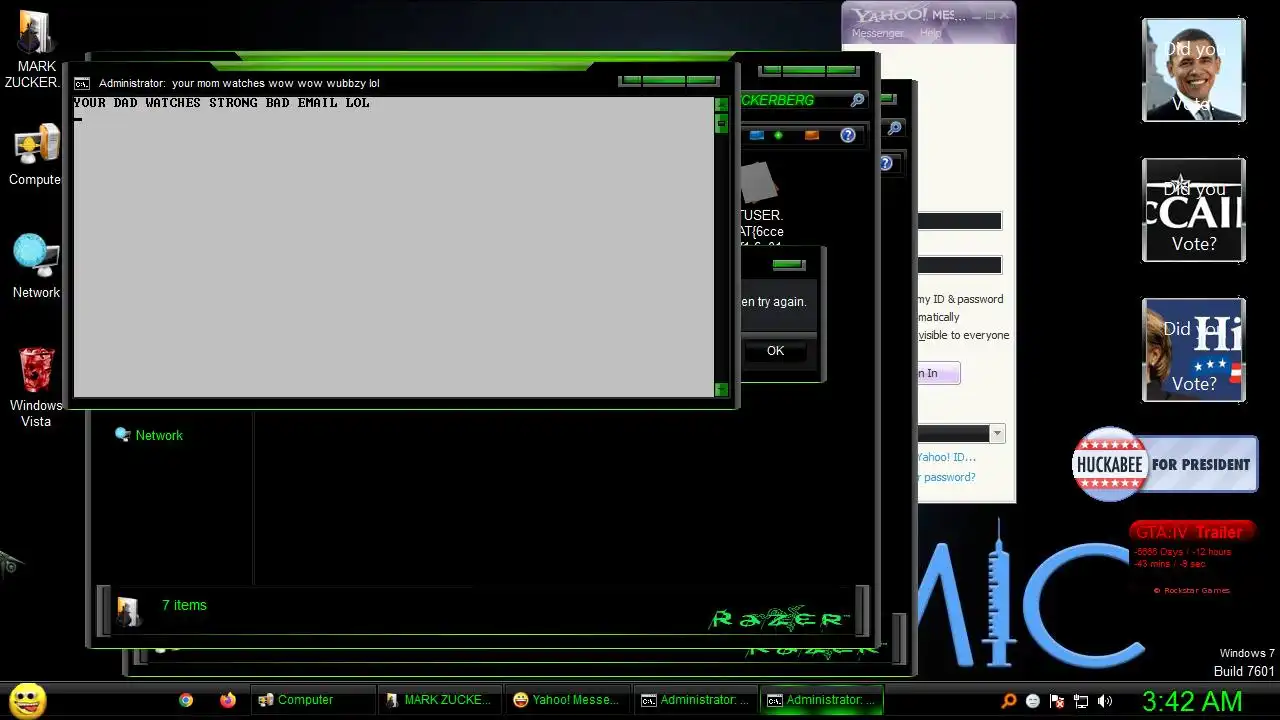Screen dimensions: 1280x720
Task: Open Explorer help question mark icon
Action: pyautogui.click(x=848, y=135)
